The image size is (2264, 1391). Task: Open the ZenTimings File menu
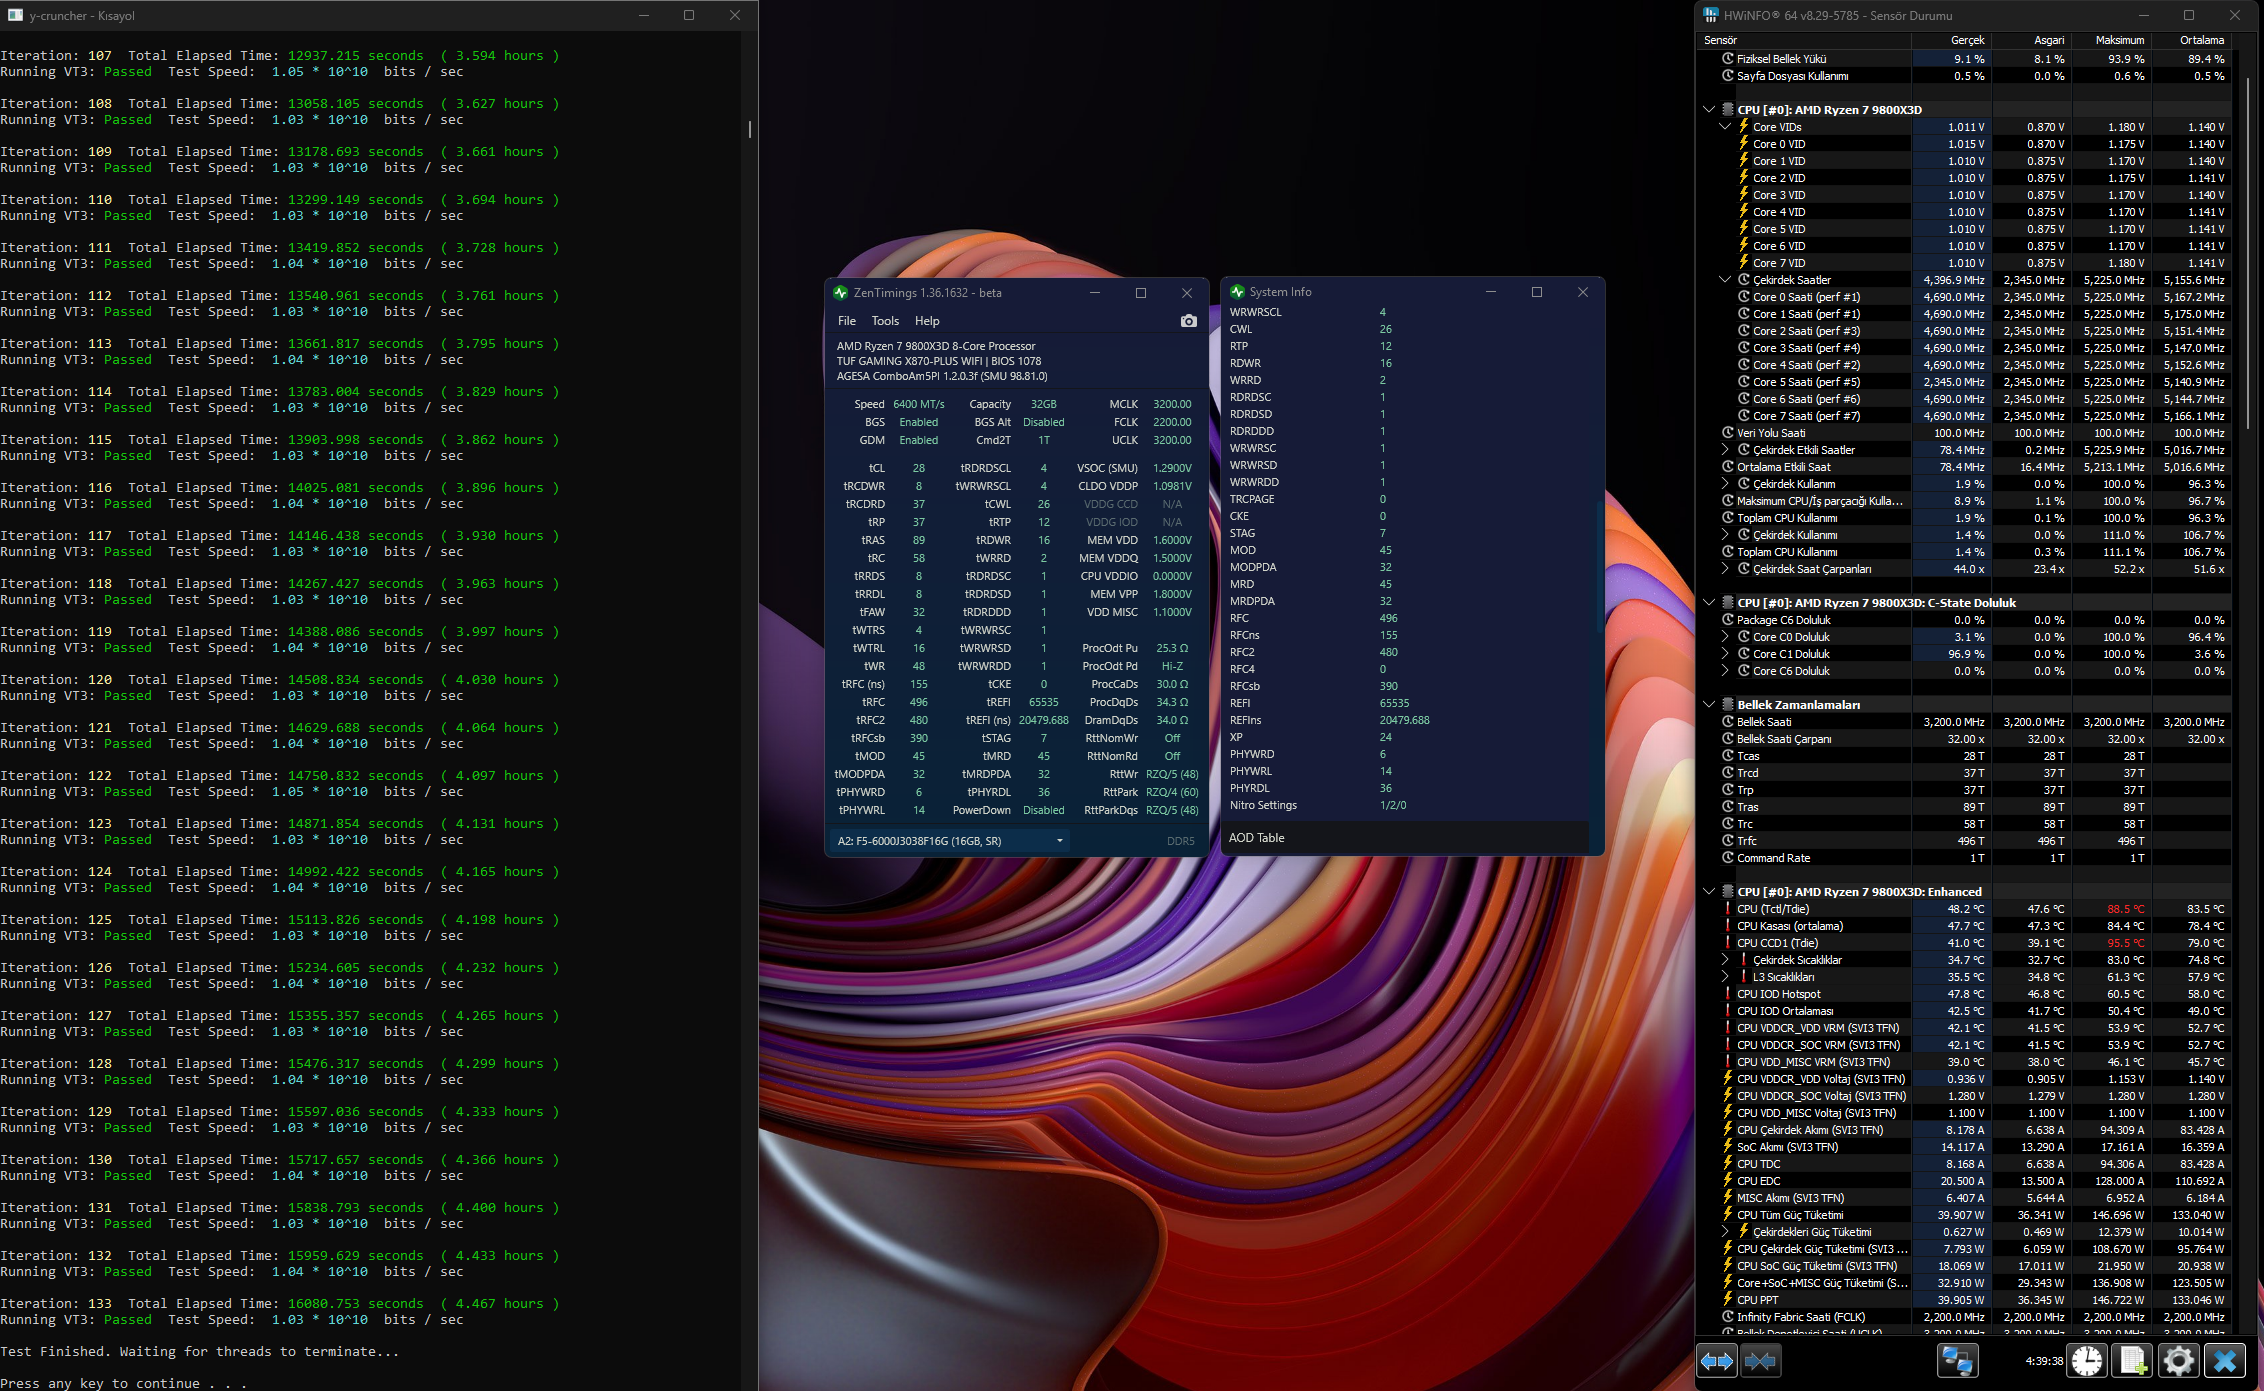pos(847,321)
